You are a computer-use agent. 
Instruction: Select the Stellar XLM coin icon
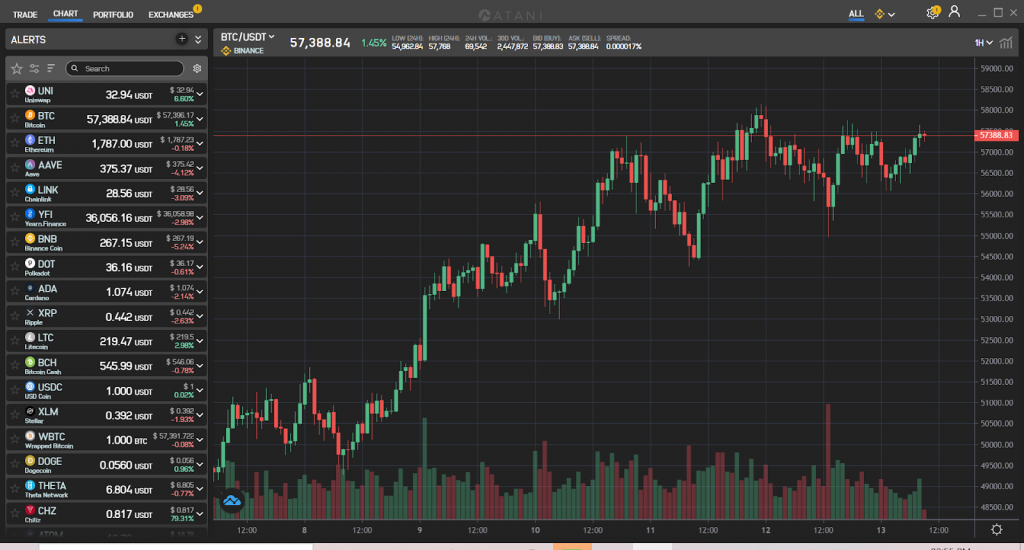[x=30, y=412]
